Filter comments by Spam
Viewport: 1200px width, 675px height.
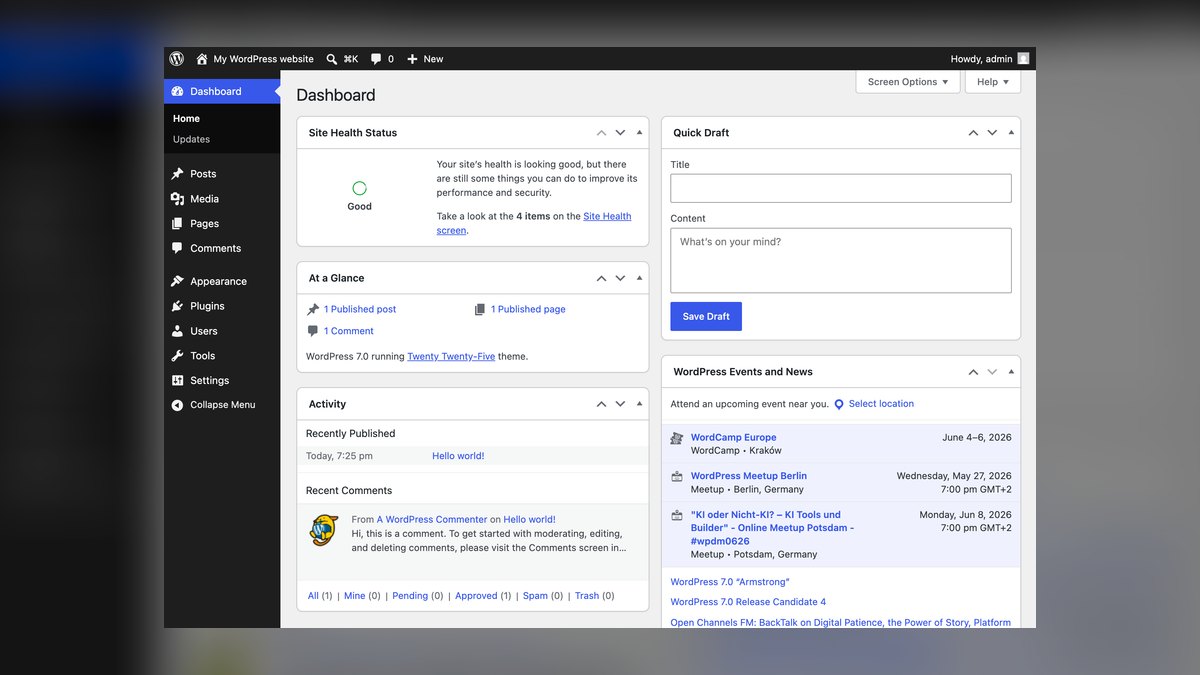[x=535, y=596]
